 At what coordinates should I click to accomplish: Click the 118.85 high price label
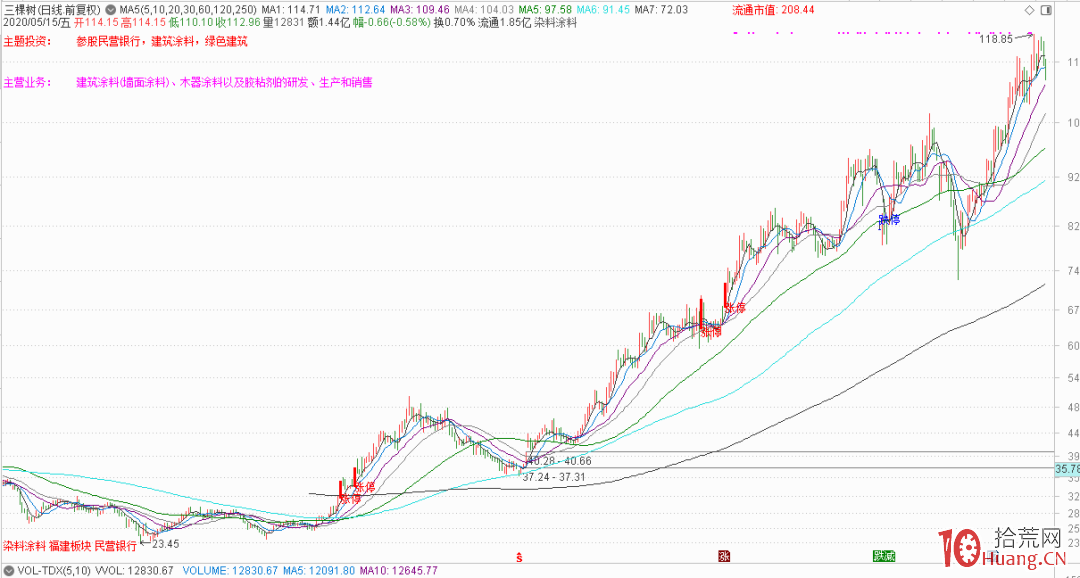(995, 40)
